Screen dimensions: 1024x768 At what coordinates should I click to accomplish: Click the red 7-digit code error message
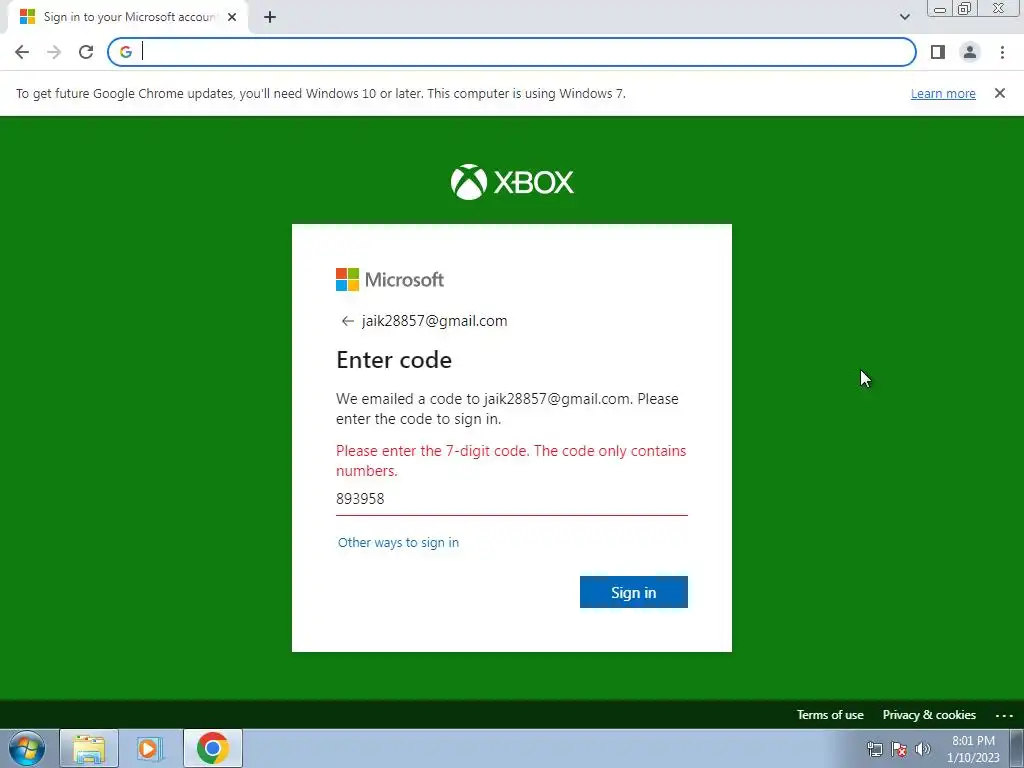click(511, 460)
